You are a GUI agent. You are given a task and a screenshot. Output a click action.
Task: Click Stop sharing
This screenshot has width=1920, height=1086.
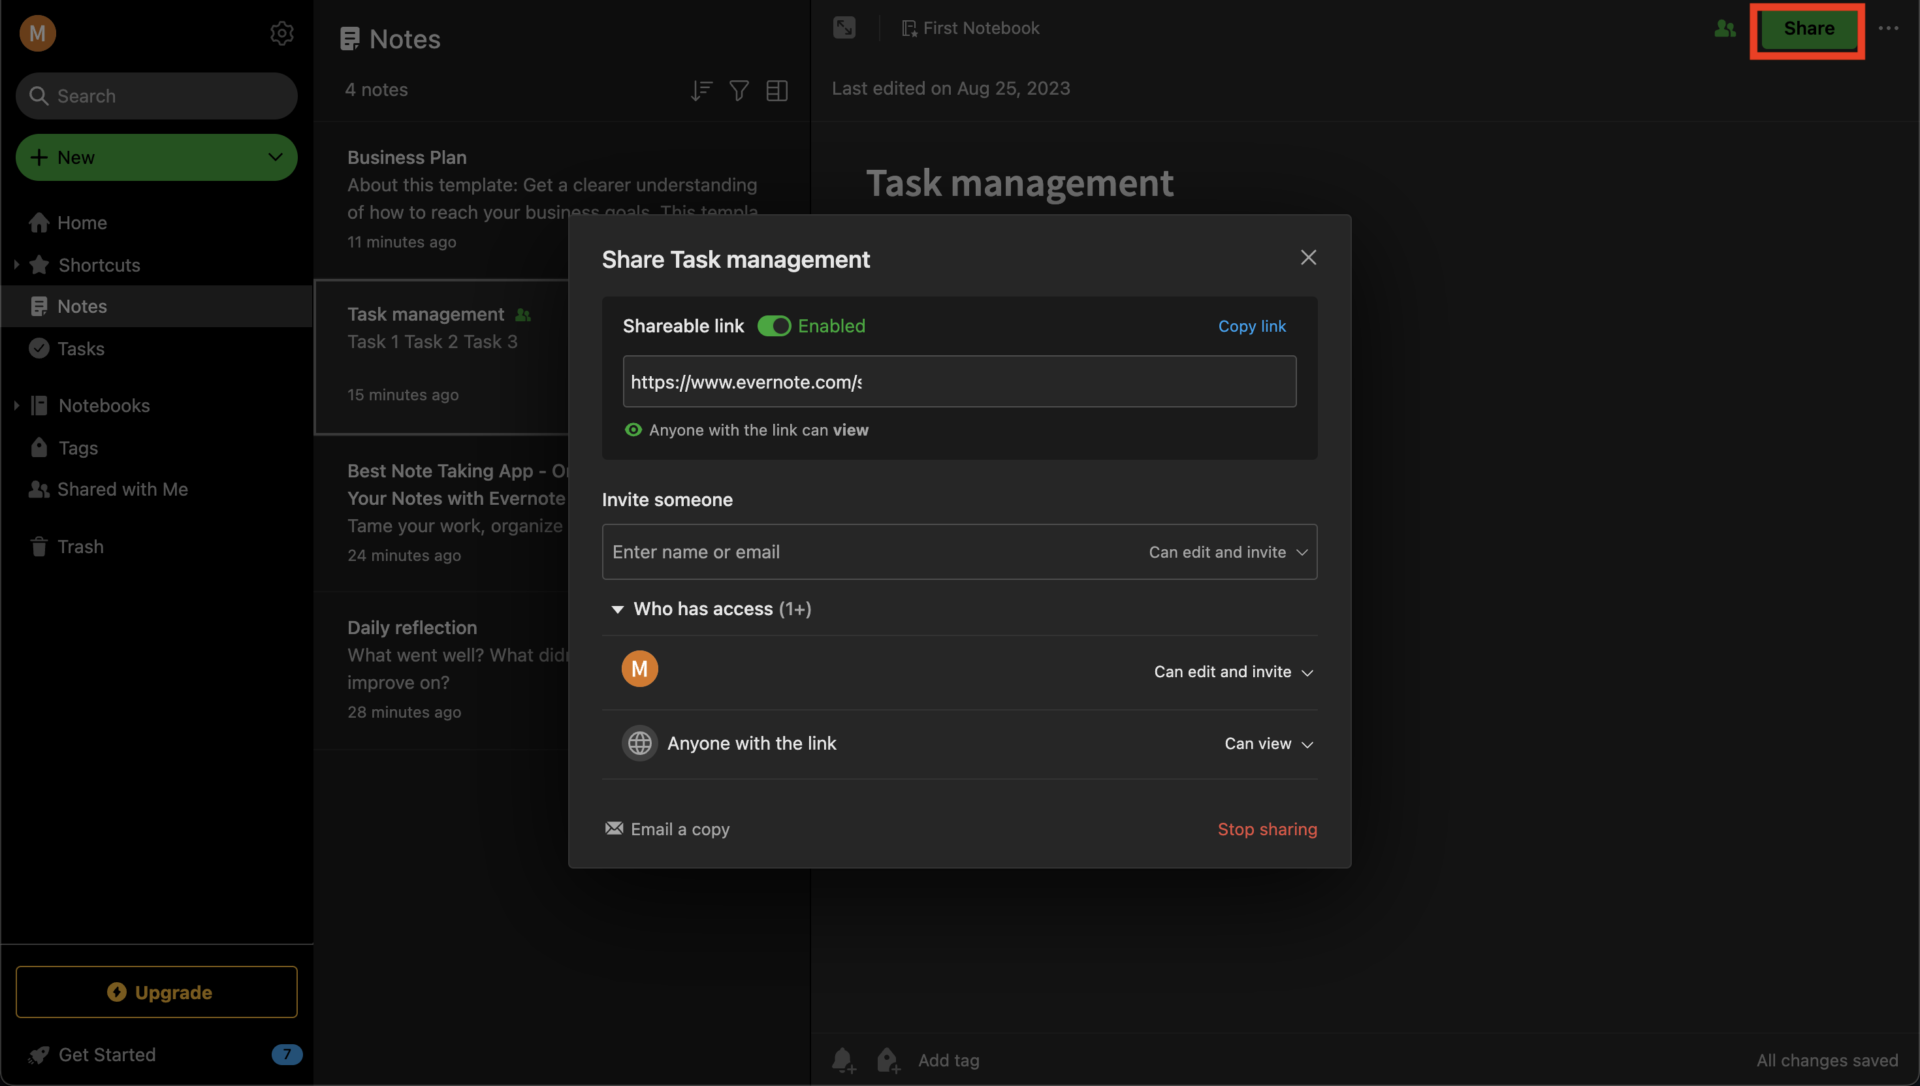[x=1267, y=828]
